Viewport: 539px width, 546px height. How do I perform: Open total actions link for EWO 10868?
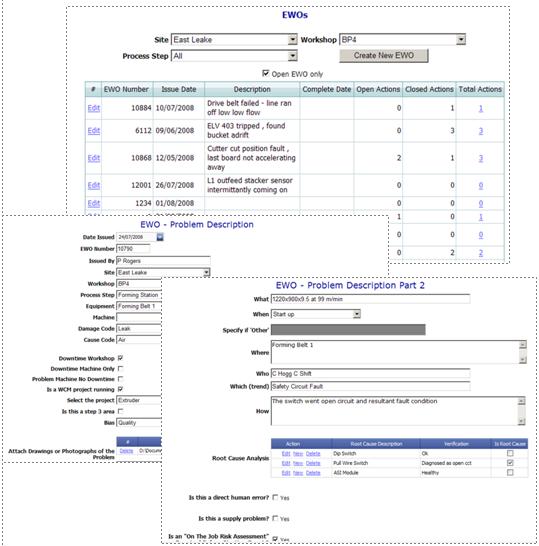pos(481,158)
